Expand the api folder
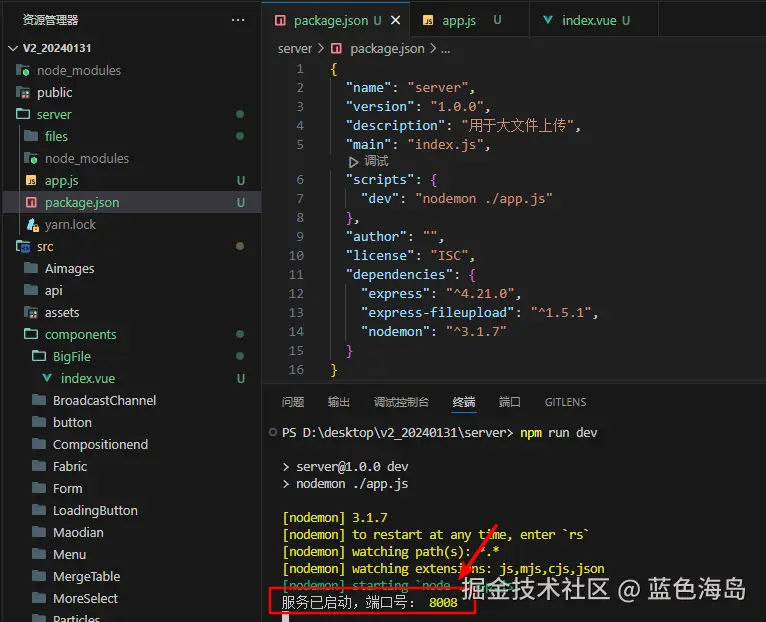This screenshot has width=766, height=622. pyautogui.click(x=53, y=290)
